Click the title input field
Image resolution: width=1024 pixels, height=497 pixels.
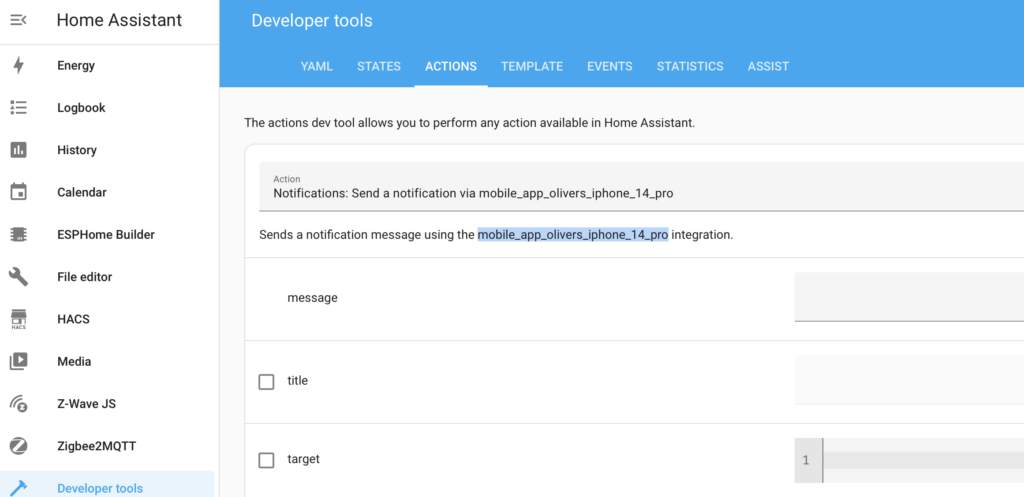click(909, 379)
